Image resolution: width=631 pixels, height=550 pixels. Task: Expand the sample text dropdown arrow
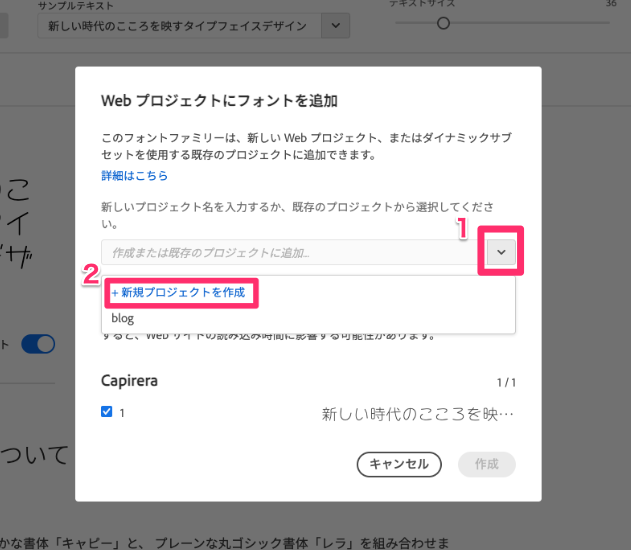[335, 26]
